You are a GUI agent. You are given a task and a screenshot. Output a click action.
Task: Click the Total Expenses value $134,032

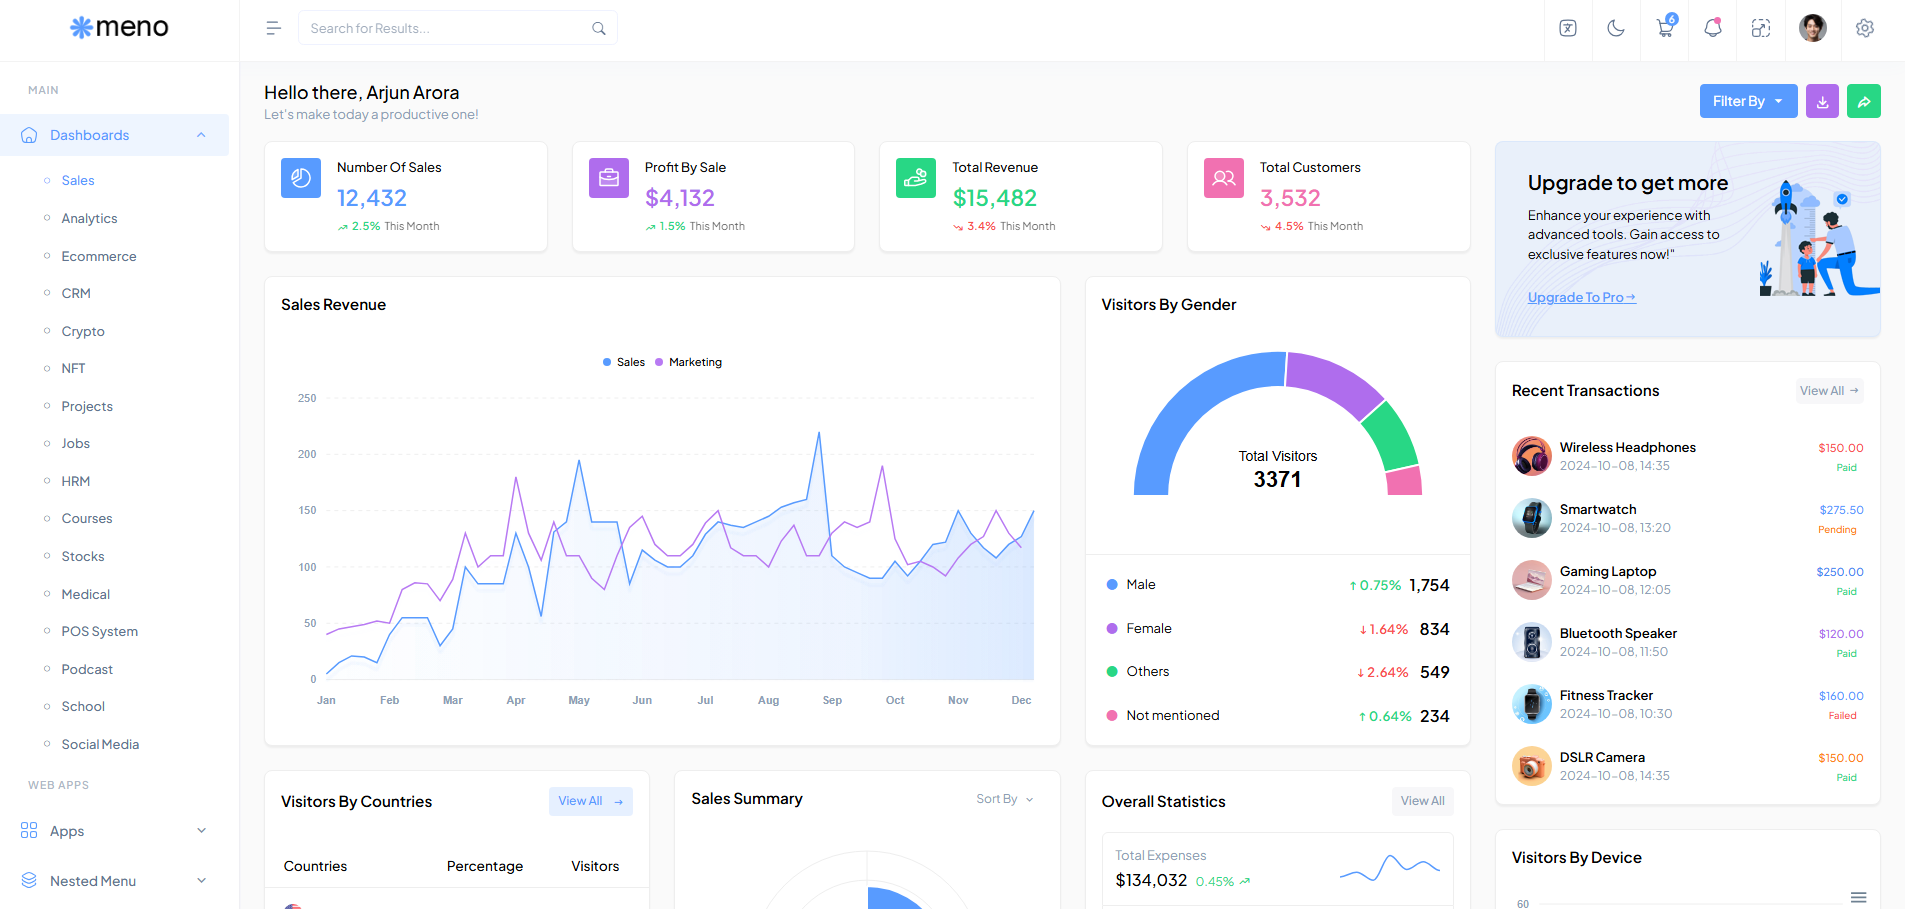(1151, 880)
